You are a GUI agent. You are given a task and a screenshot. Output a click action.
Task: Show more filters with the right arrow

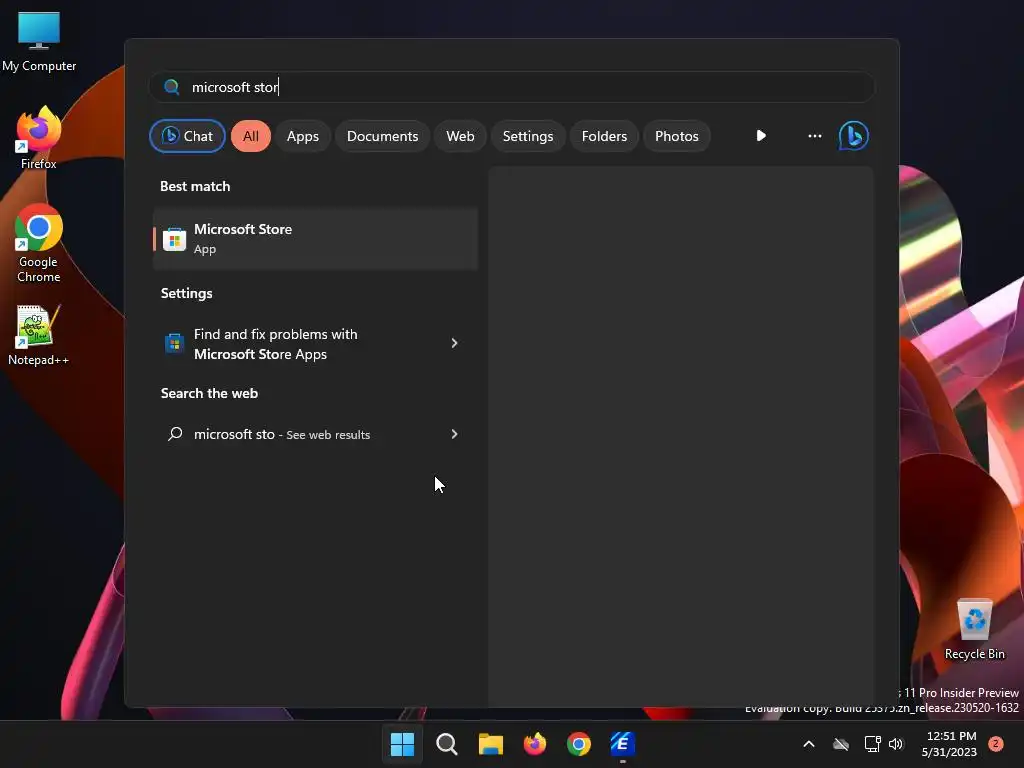click(761, 136)
